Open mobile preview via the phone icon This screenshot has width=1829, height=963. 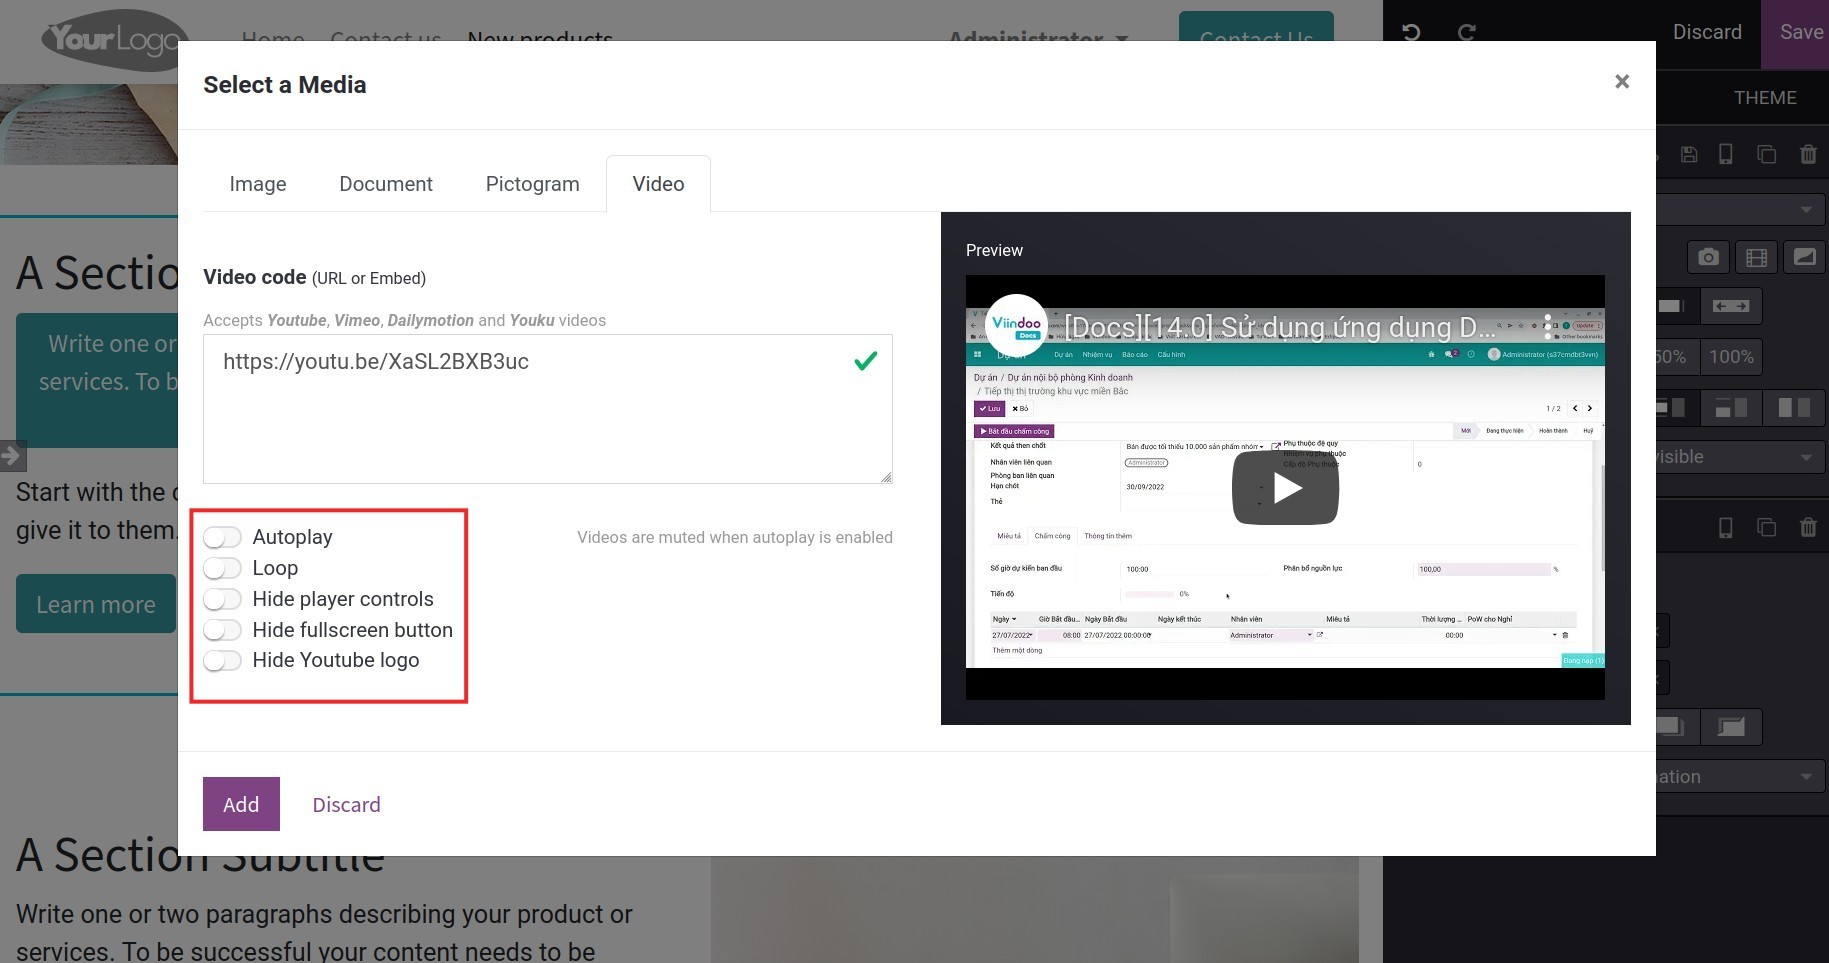[x=1725, y=154]
